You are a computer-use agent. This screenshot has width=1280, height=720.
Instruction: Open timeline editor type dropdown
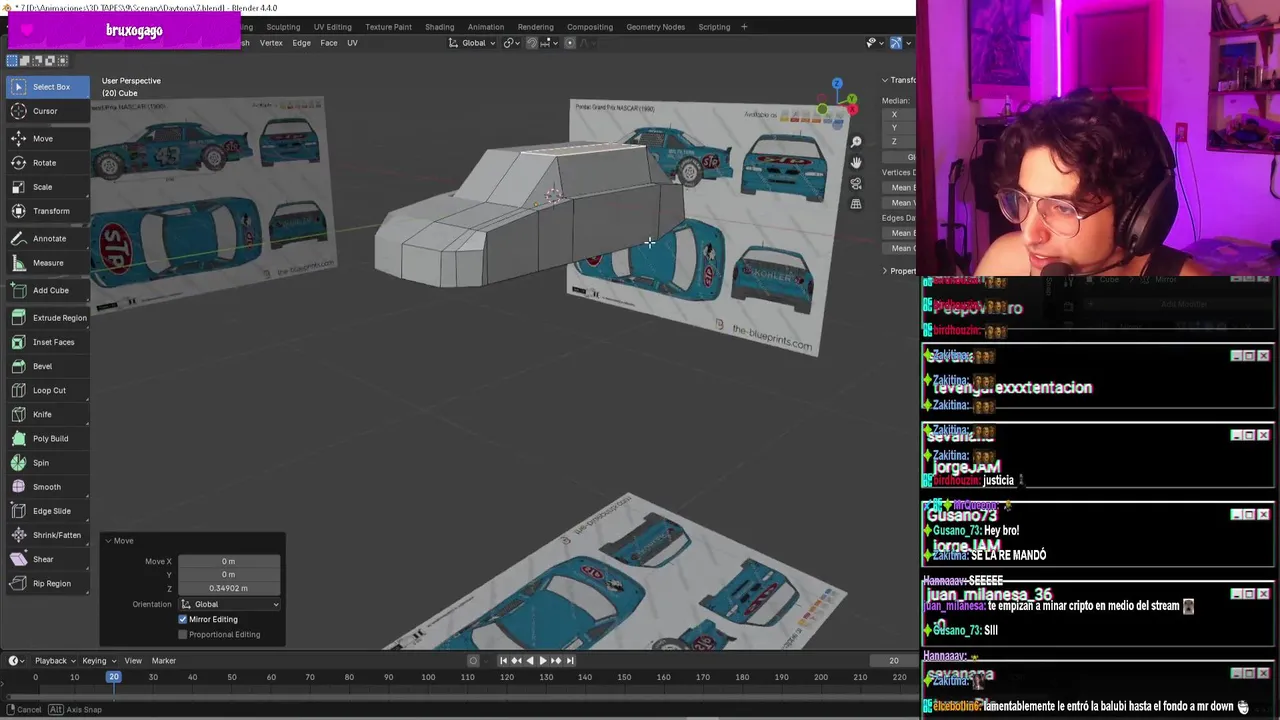[x=16, y=660]
